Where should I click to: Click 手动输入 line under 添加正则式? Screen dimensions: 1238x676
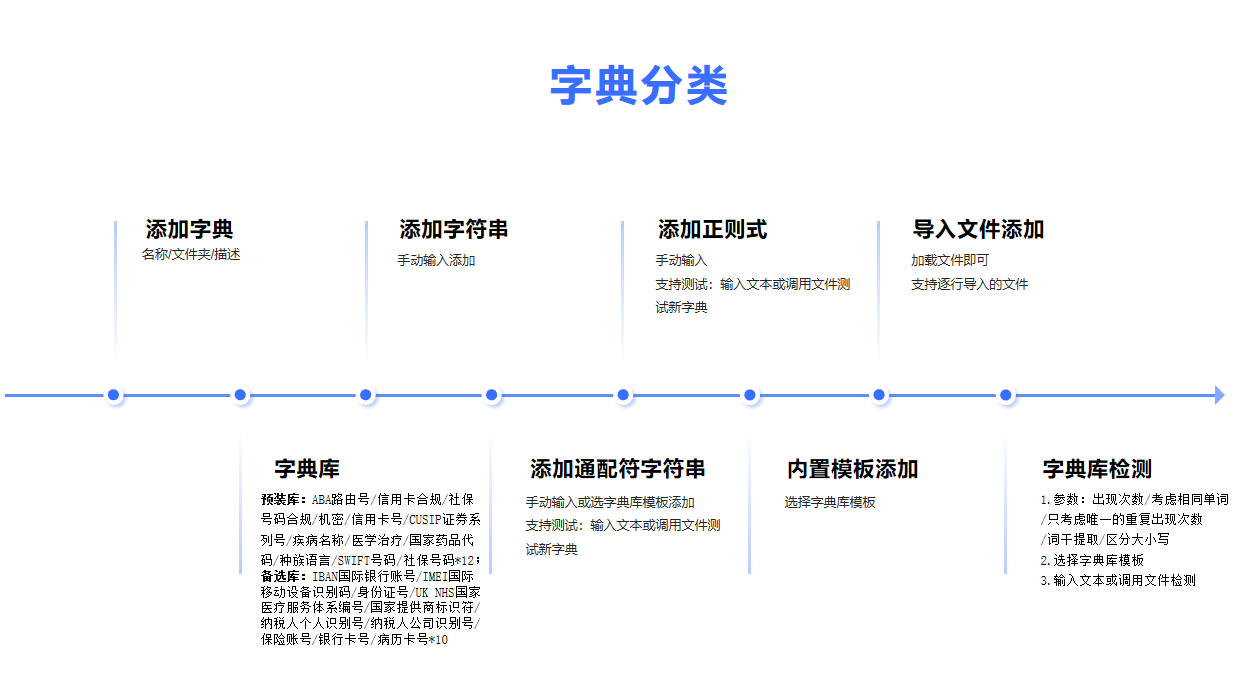[681, 260]
